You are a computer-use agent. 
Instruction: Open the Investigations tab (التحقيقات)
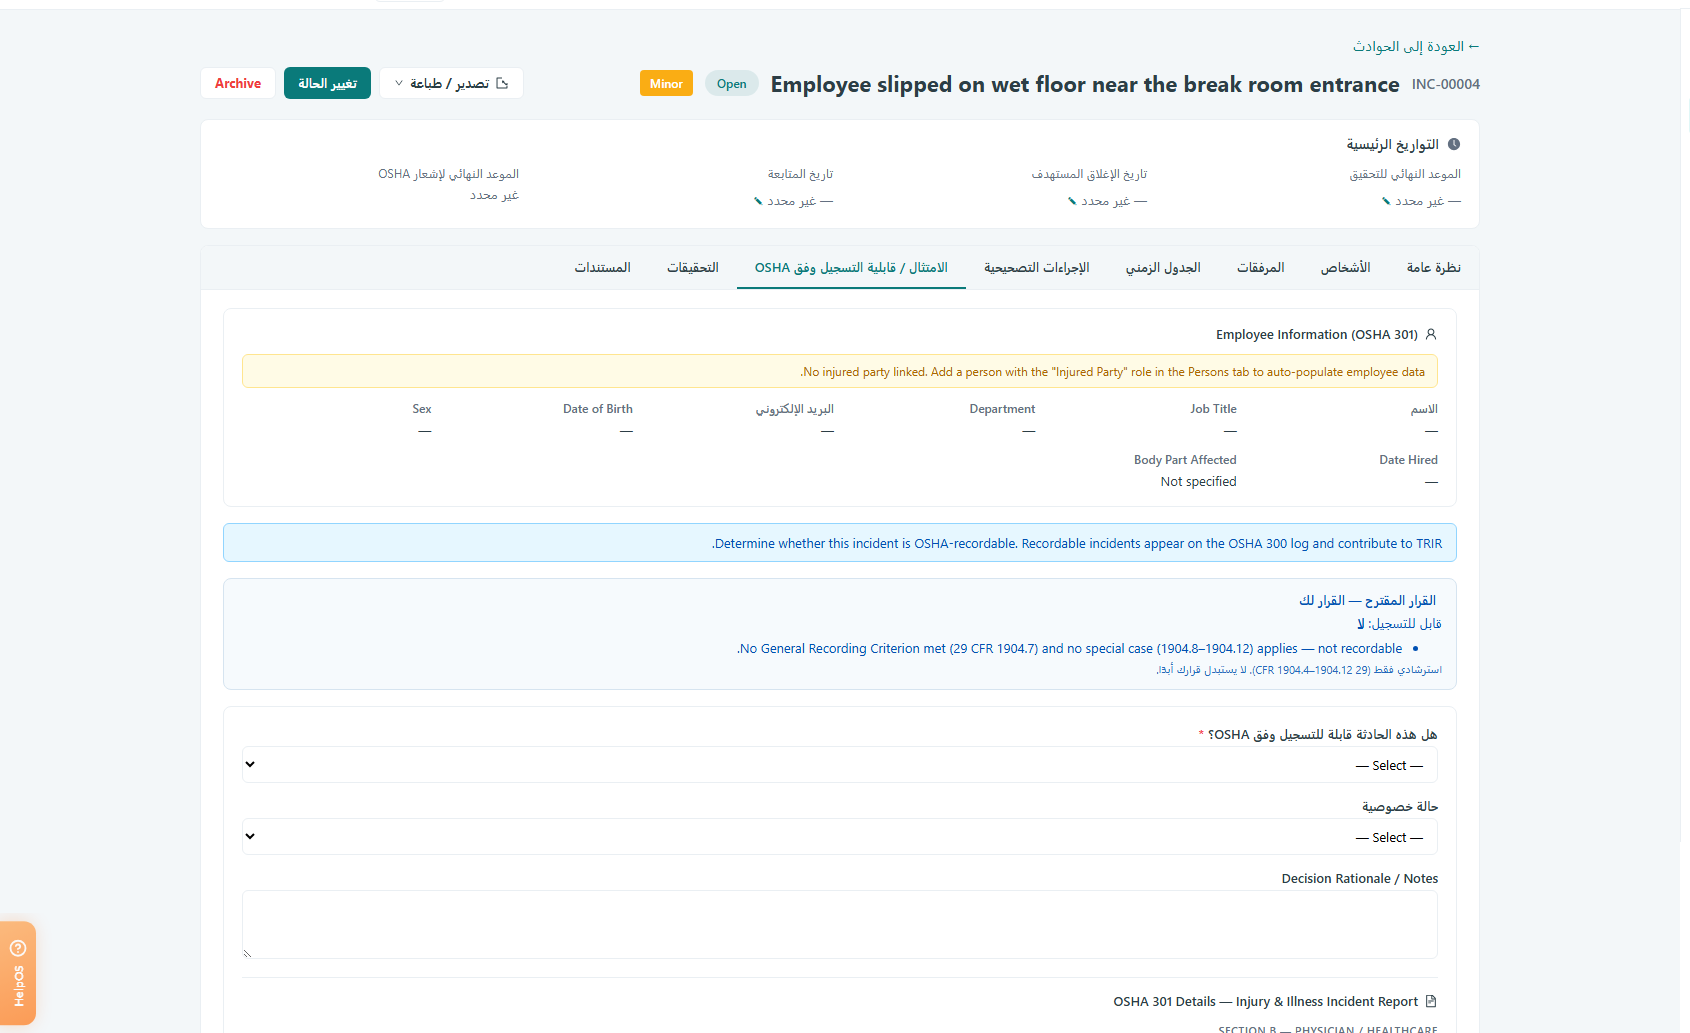pos(693,267)
